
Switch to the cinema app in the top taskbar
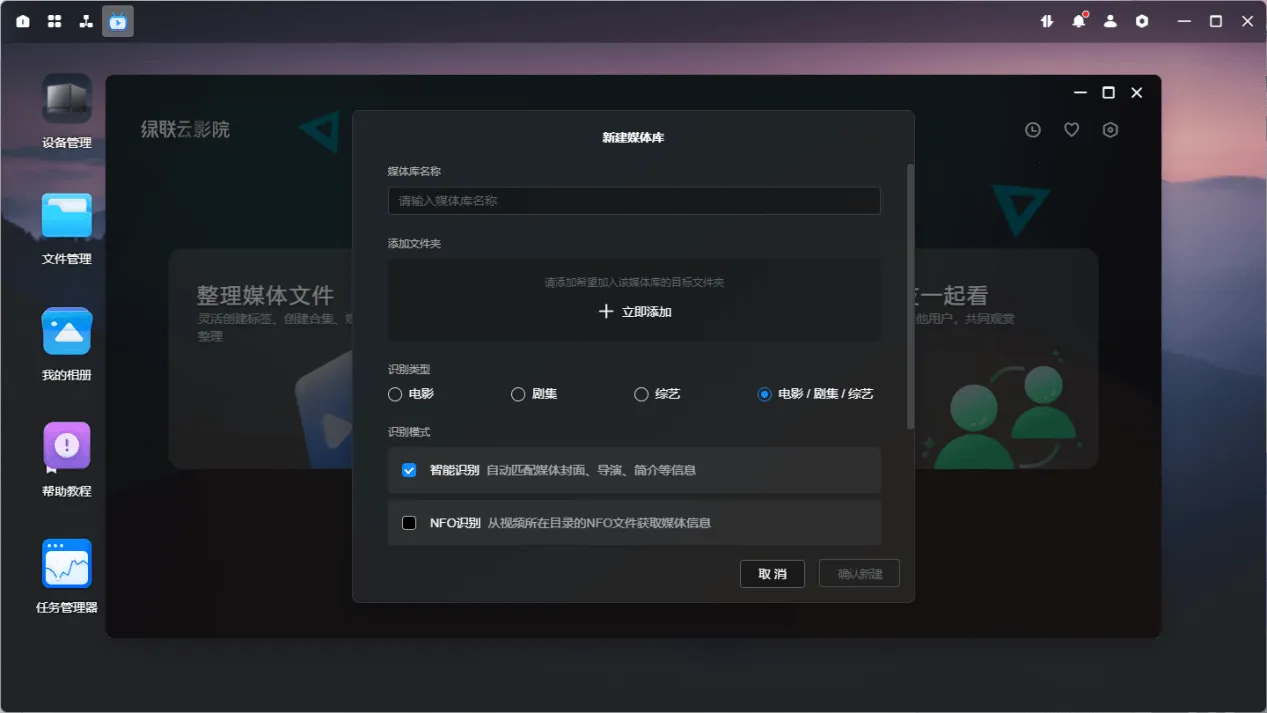coord(118,21)
